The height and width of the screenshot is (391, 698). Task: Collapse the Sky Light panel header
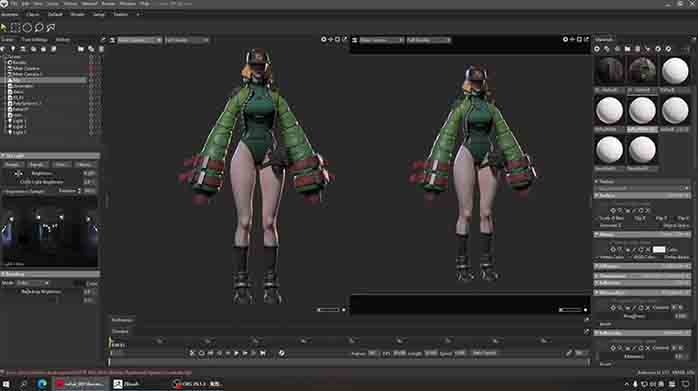tap(50, 155)
